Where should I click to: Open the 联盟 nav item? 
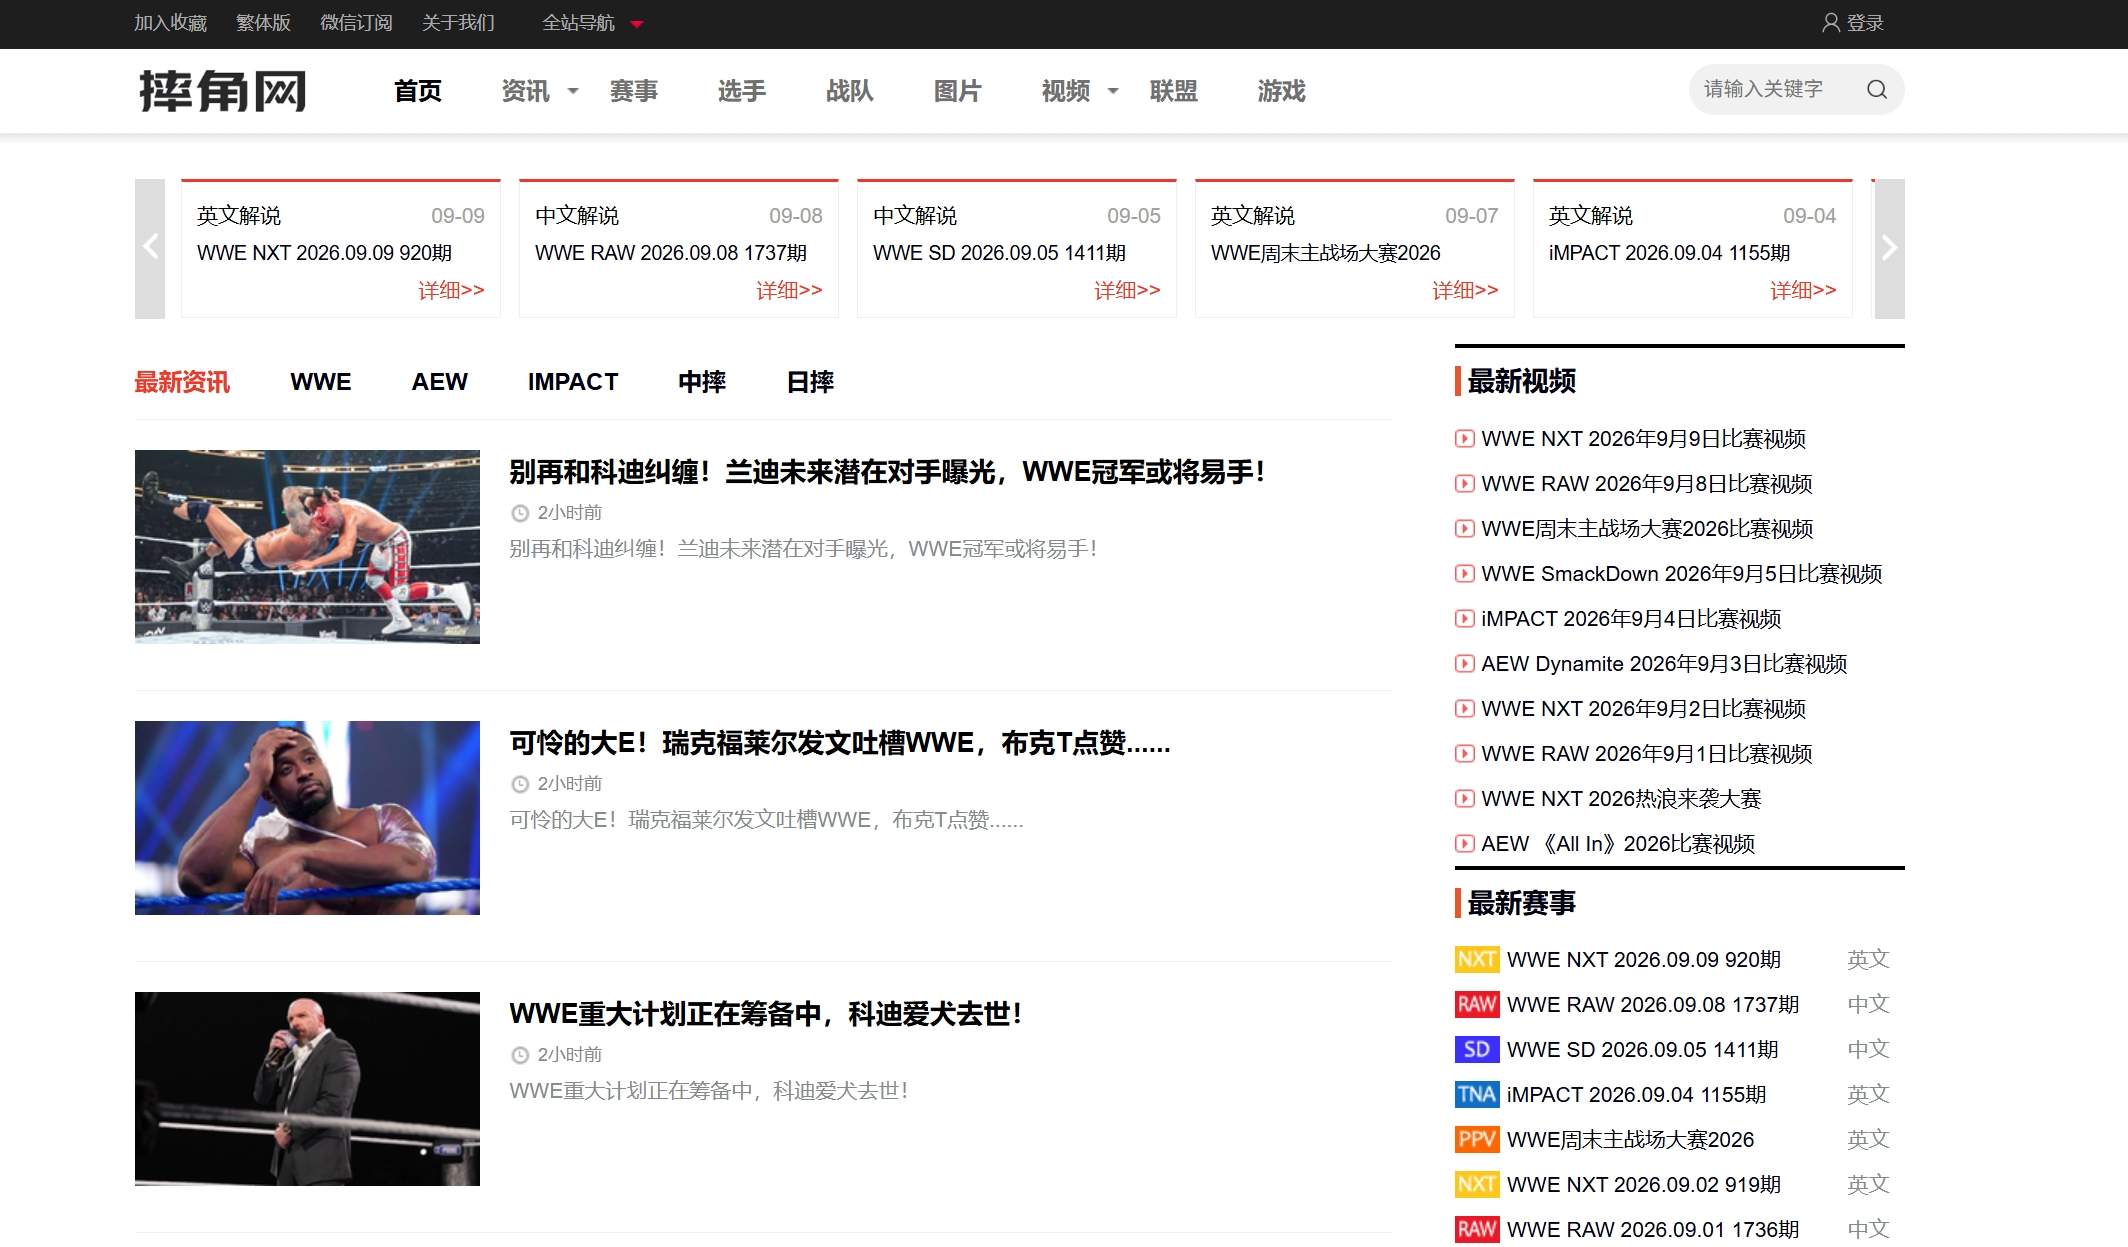(x=1174, y=91)
